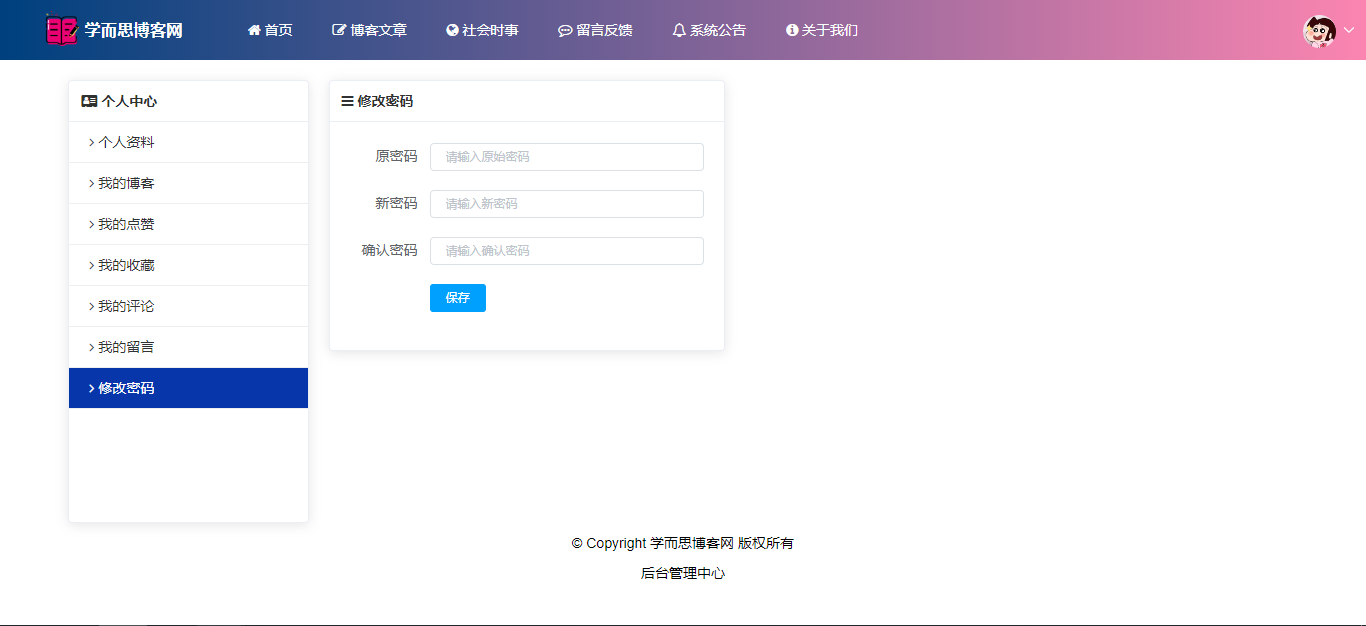Focus the 确认密码 input field
1366x626 pixels.
pos(566,251)
